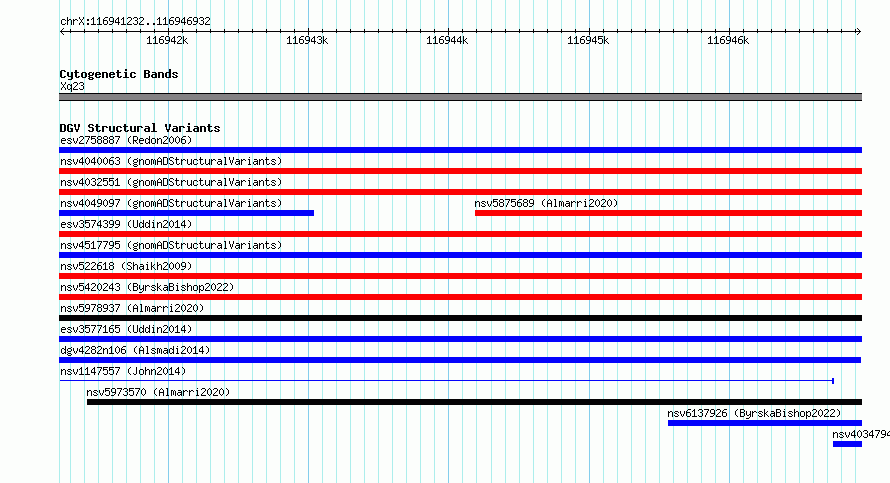Image resolution: width=890 pixels, height=483 pixels.
Task: Open nsv5875689 (Almarri2020) variant label
Action: click(x=546, y=203)
